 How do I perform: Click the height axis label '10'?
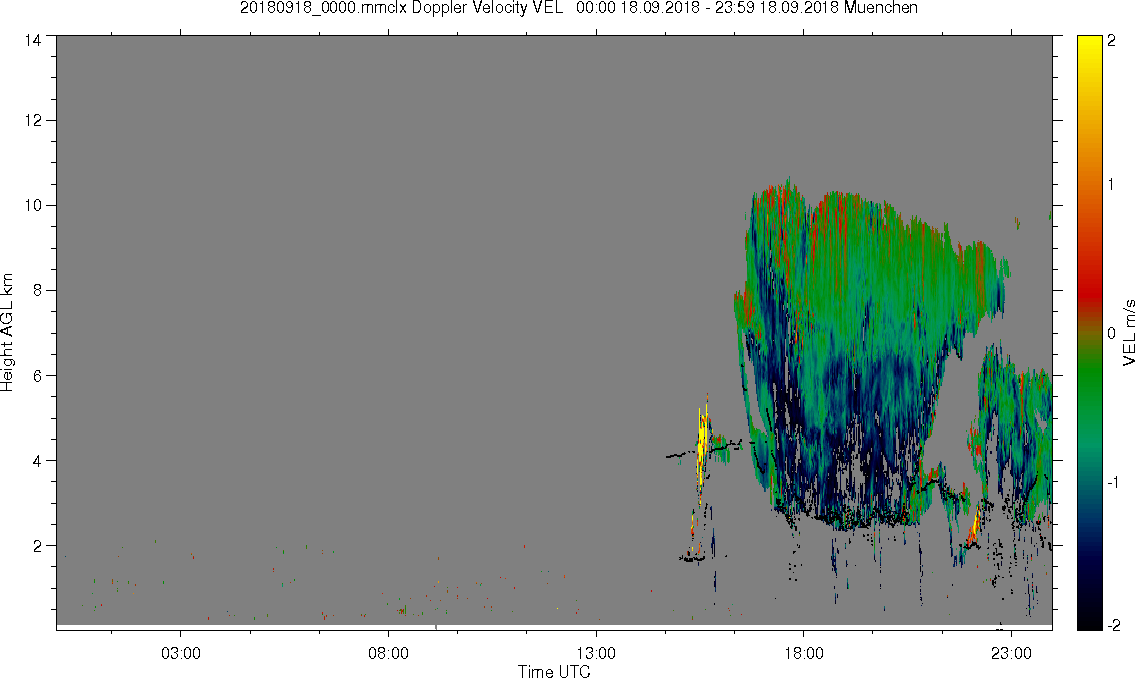(x=33, y=205)
